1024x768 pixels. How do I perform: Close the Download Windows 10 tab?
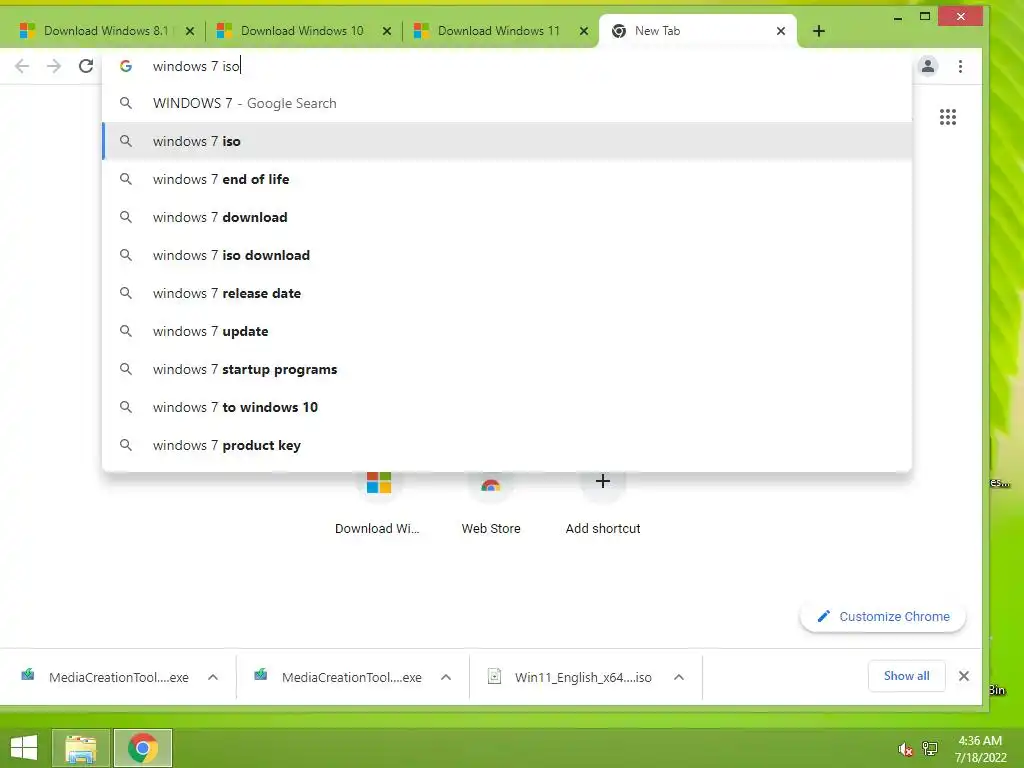pos(387,31)
